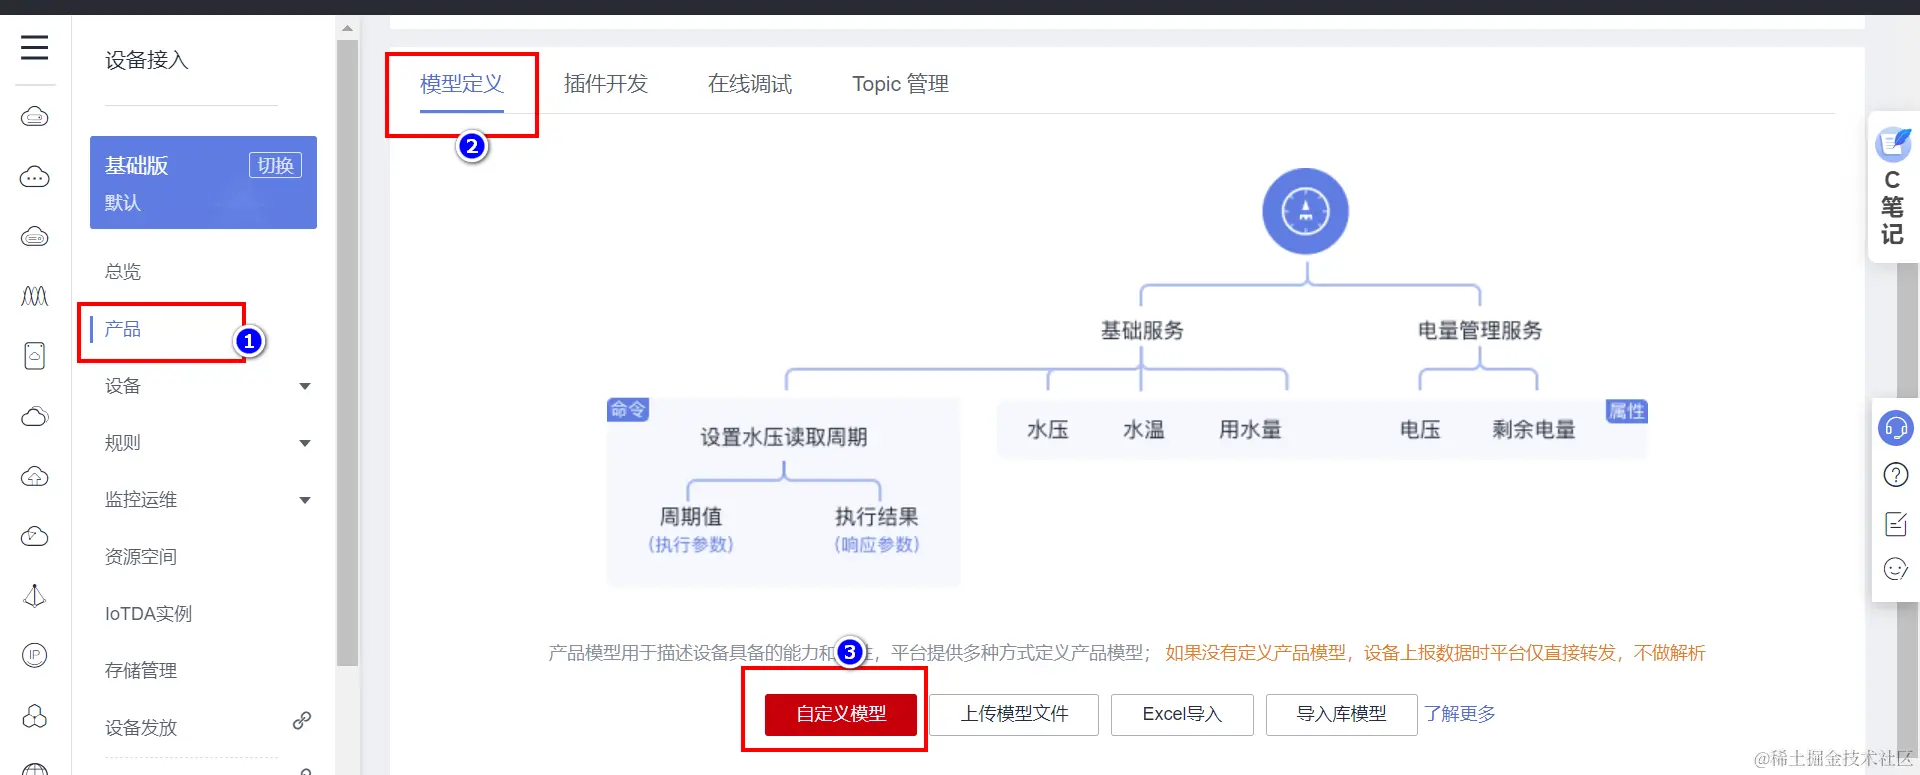1920x775 pixels.
Task: Click the cloud icon with three dots
Action: pos(34,177)
